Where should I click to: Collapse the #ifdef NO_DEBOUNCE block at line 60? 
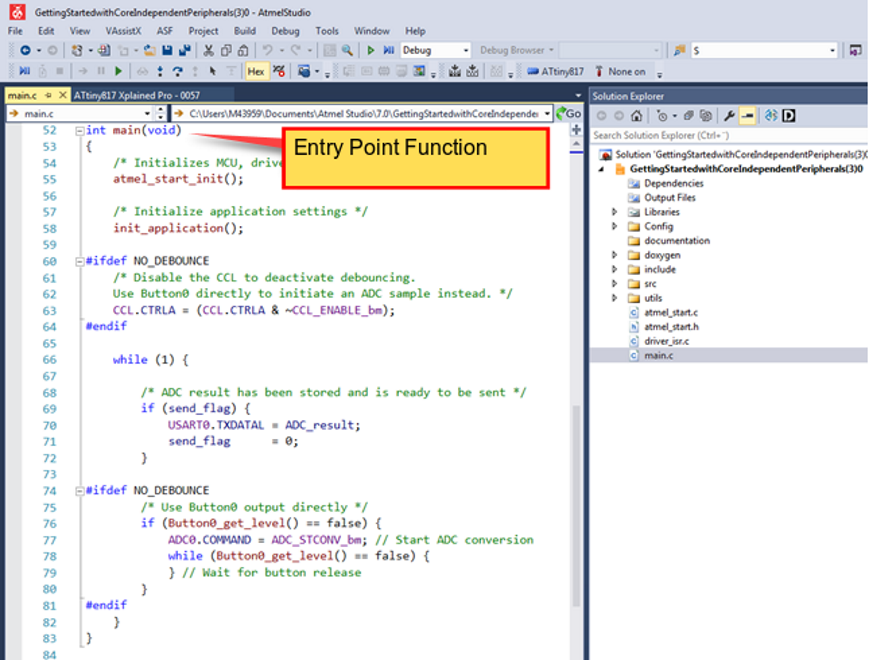80,262
